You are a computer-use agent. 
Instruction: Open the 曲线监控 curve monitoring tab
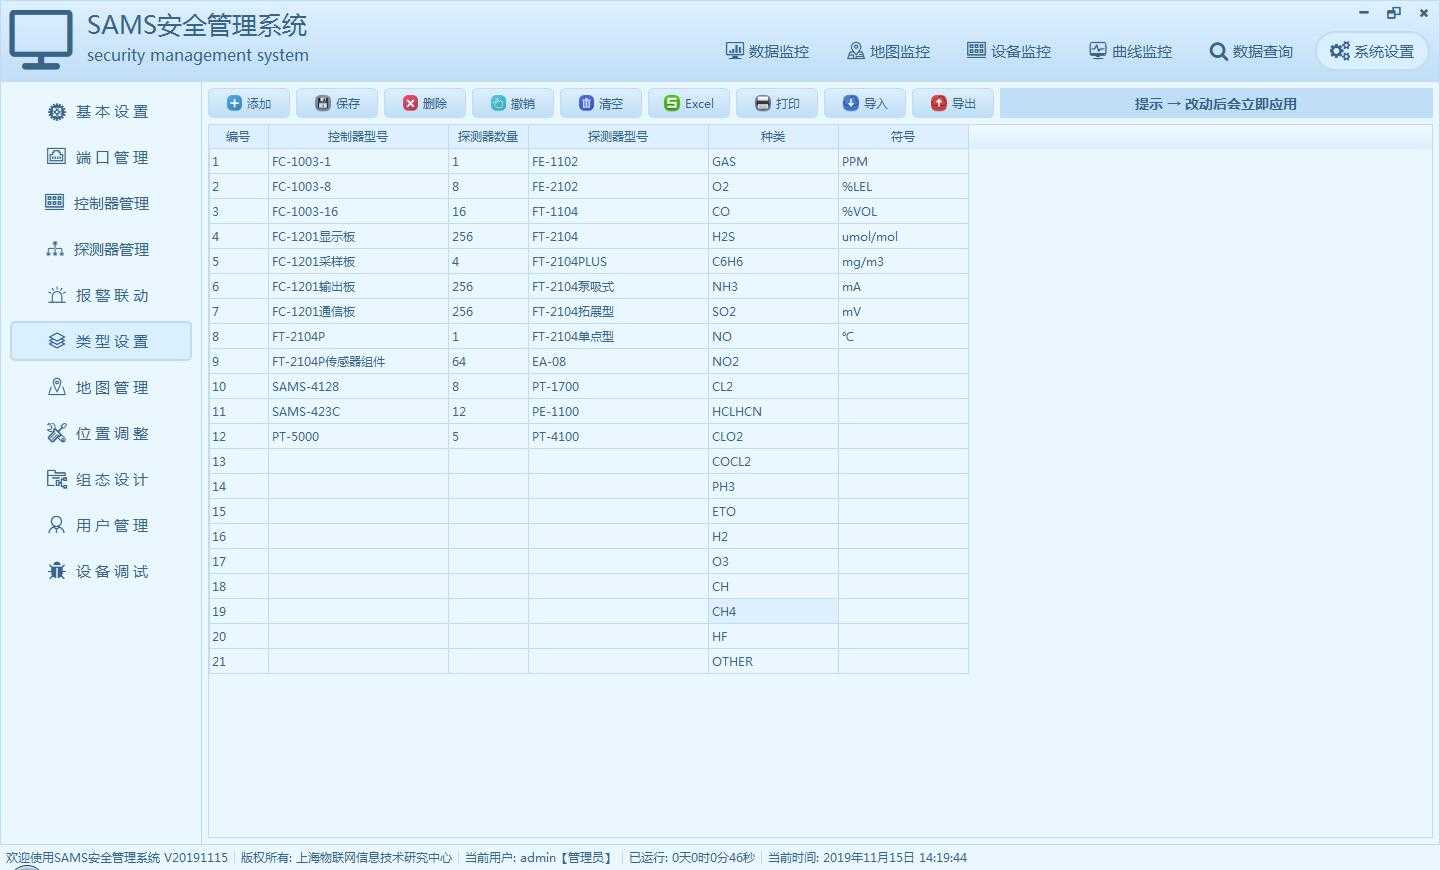point(1130,51)
